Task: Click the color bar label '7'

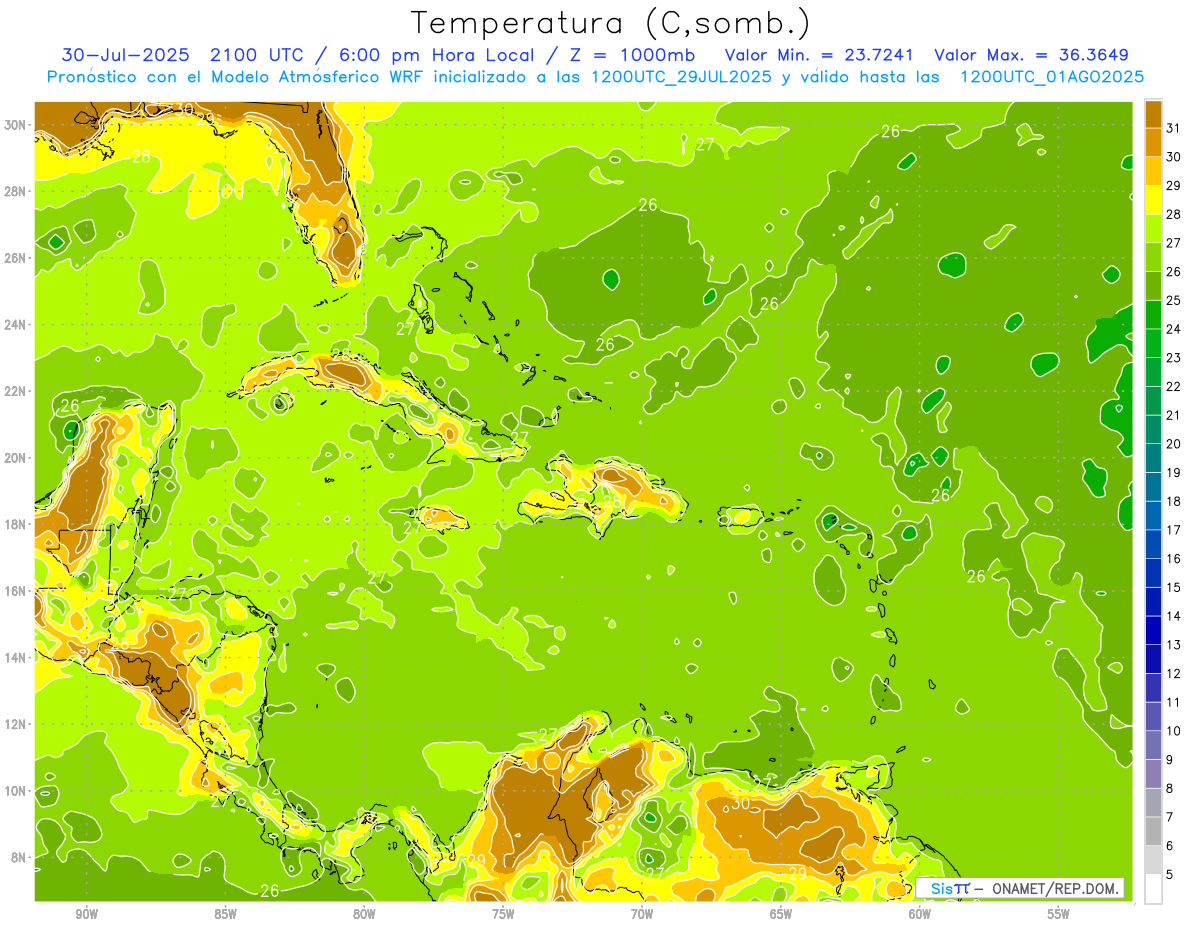Action: [x=1171, y=817]
